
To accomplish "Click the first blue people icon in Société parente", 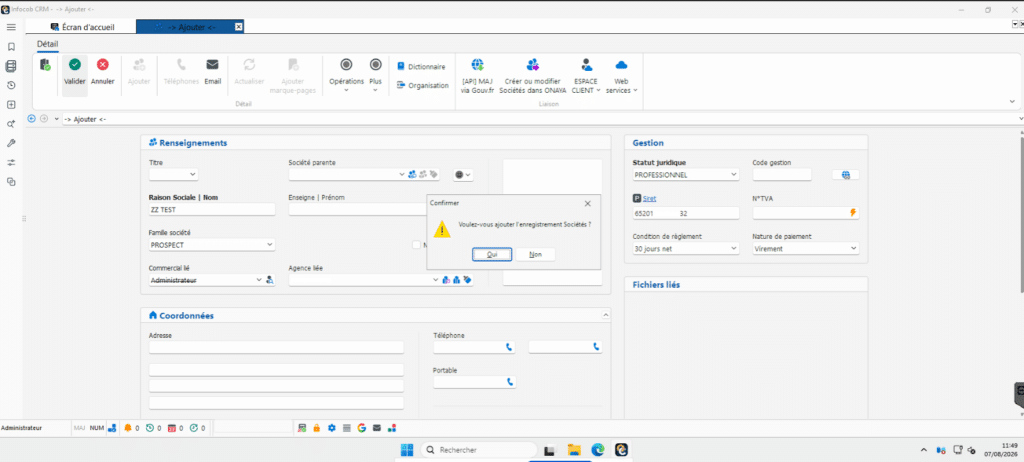I will pos(412,174).
